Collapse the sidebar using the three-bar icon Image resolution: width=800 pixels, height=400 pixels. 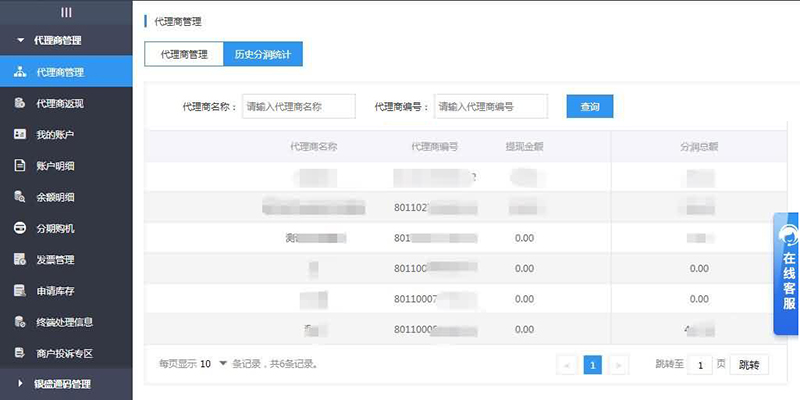(x=66, y=13)
